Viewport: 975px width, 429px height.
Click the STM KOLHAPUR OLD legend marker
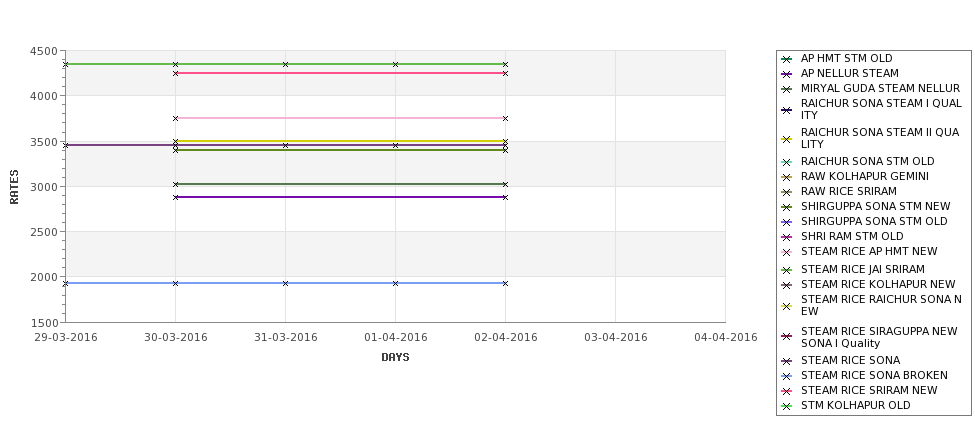pos(787,406)
